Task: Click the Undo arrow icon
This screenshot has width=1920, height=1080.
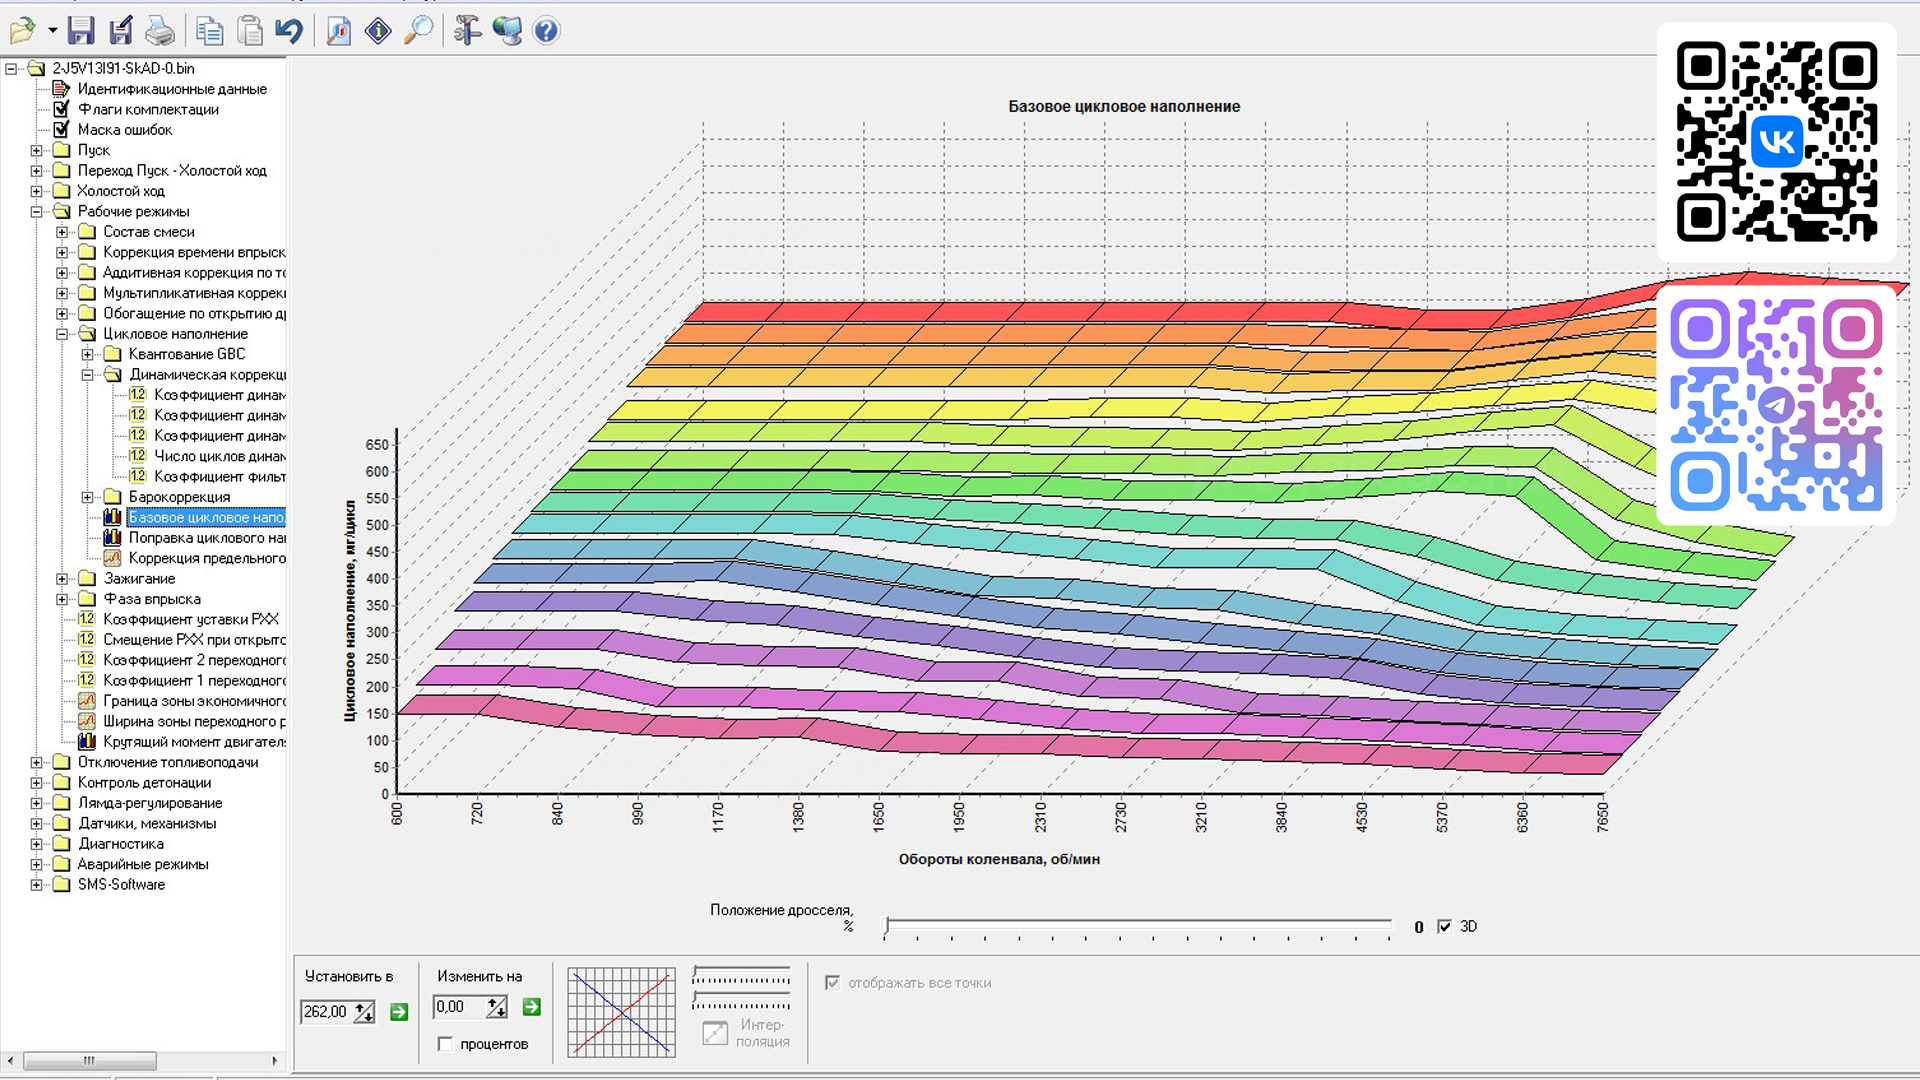Action: 289,31
